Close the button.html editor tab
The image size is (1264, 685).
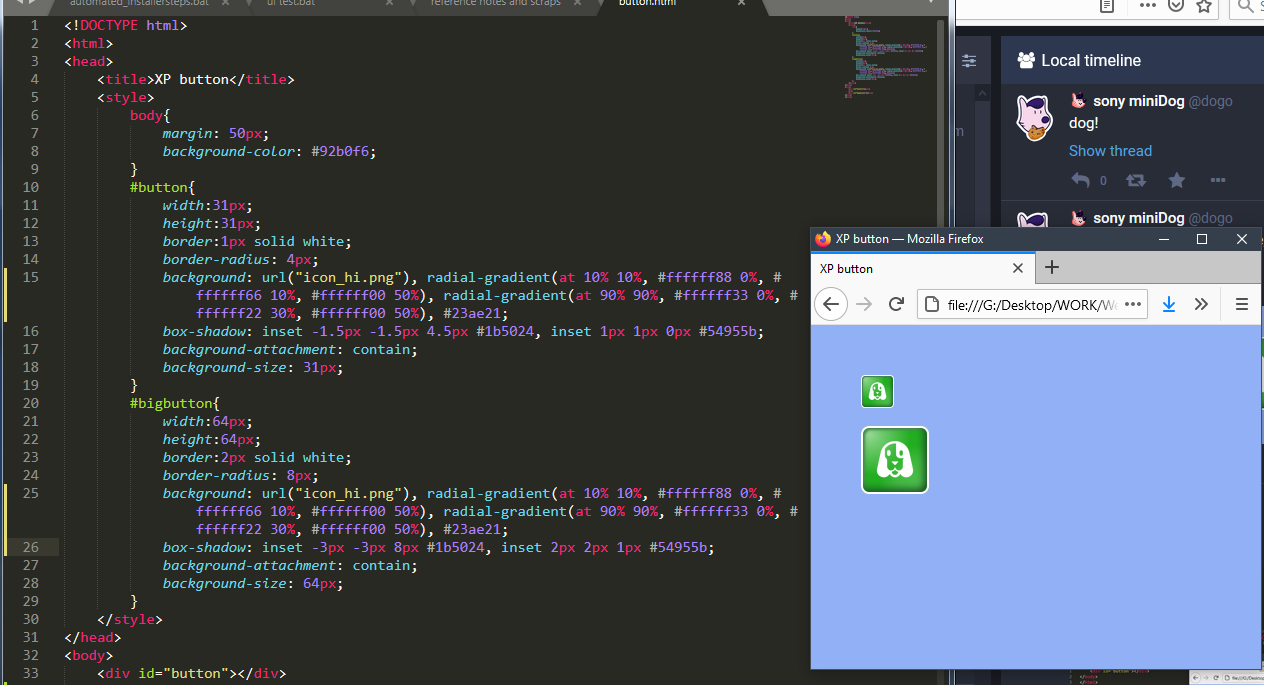coord(741,3)
